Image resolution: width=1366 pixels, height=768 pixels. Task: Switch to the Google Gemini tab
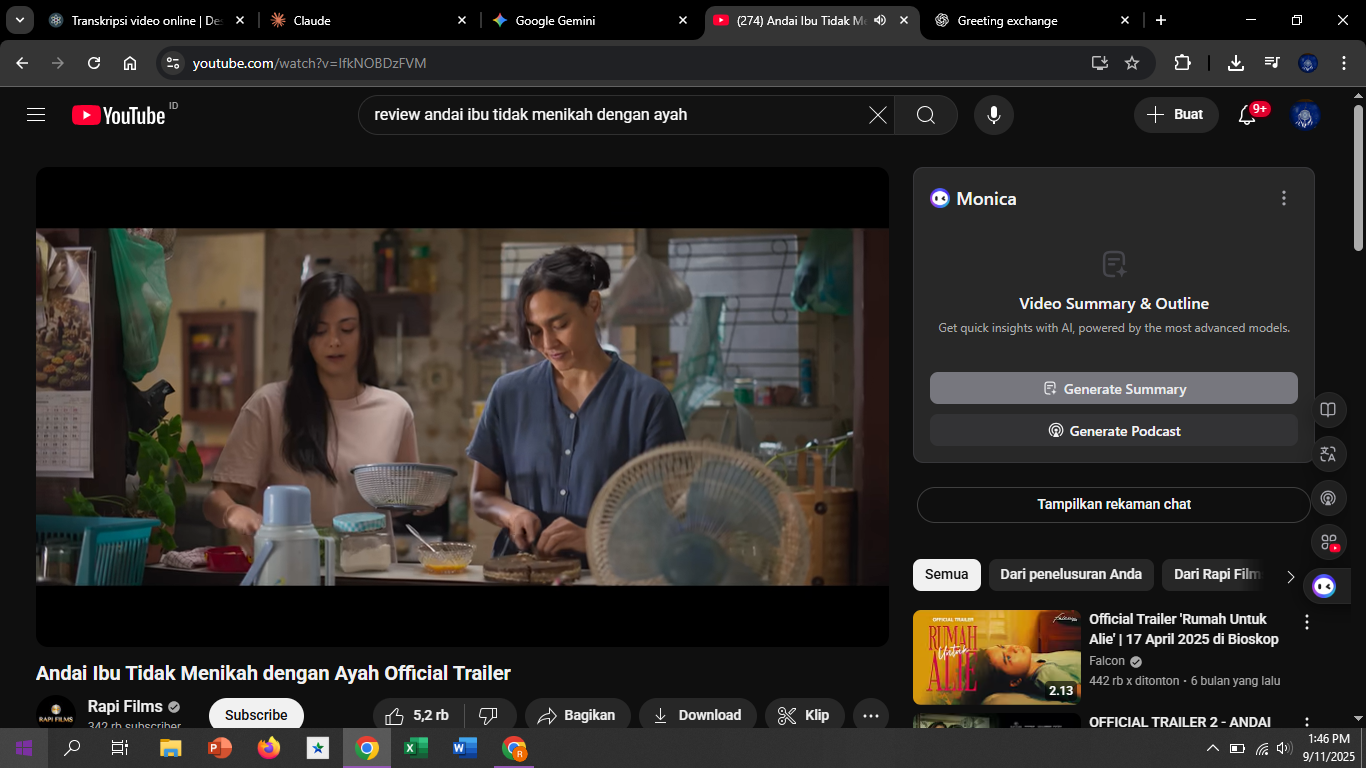pos(590,20)
